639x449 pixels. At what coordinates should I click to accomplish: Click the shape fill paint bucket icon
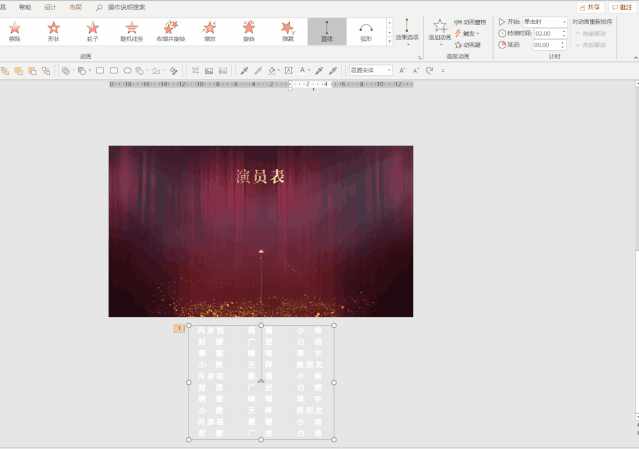click(272, 71)
